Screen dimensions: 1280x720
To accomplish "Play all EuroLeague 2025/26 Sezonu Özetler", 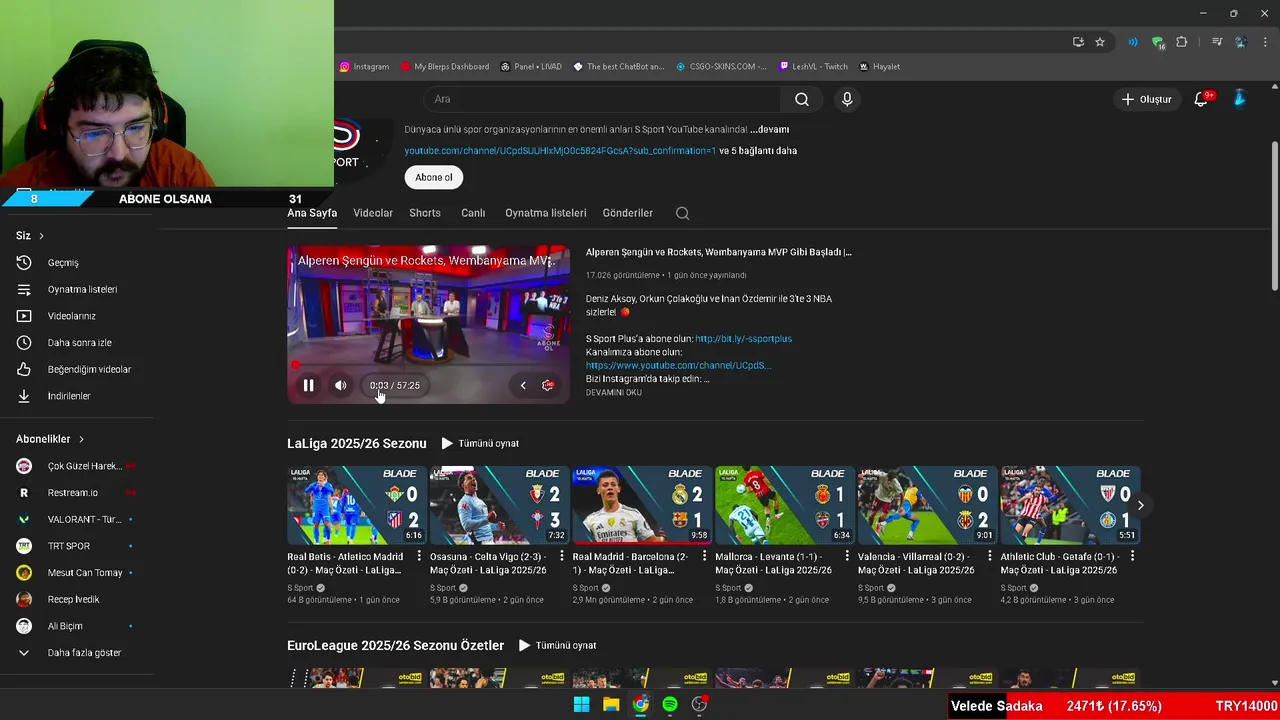I will pyautogui.click(x=557, y=645).
